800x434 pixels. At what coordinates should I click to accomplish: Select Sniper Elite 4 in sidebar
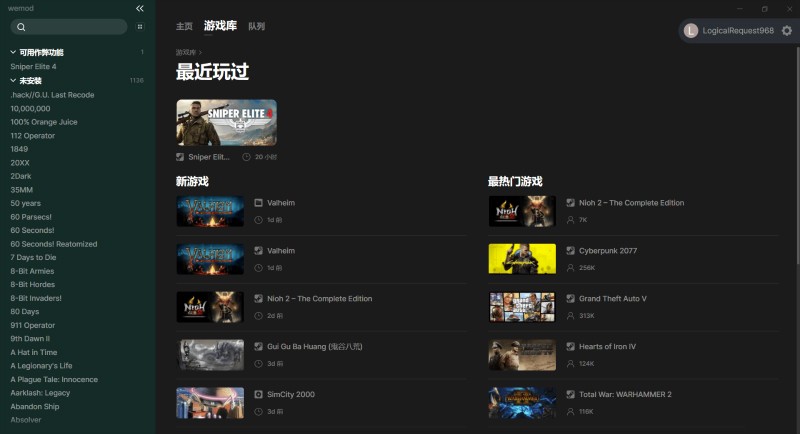point(34,67)
